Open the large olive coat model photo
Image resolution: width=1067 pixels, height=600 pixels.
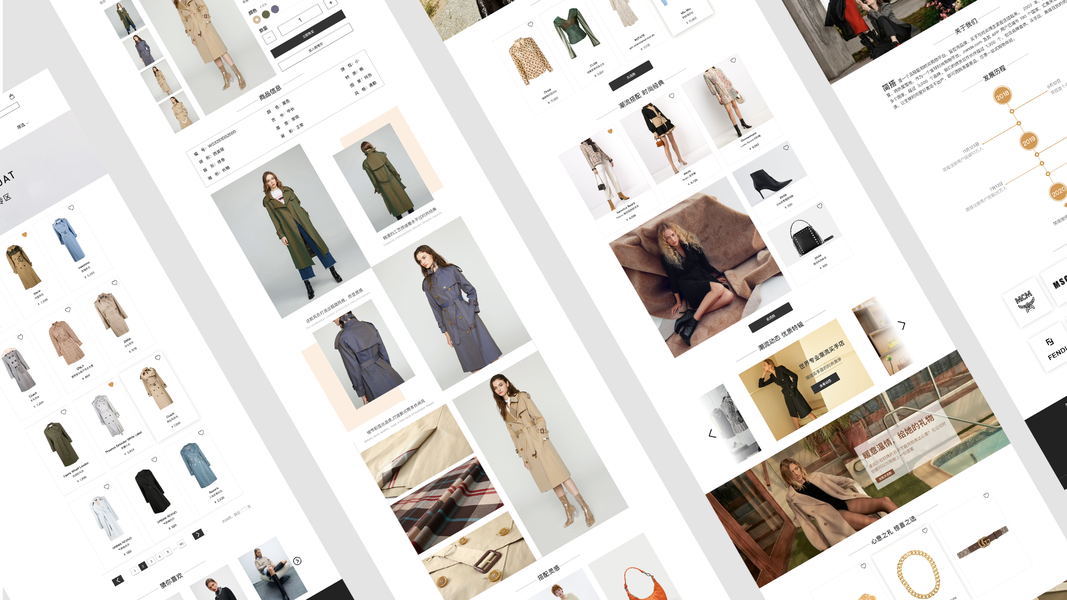point(291,231)
